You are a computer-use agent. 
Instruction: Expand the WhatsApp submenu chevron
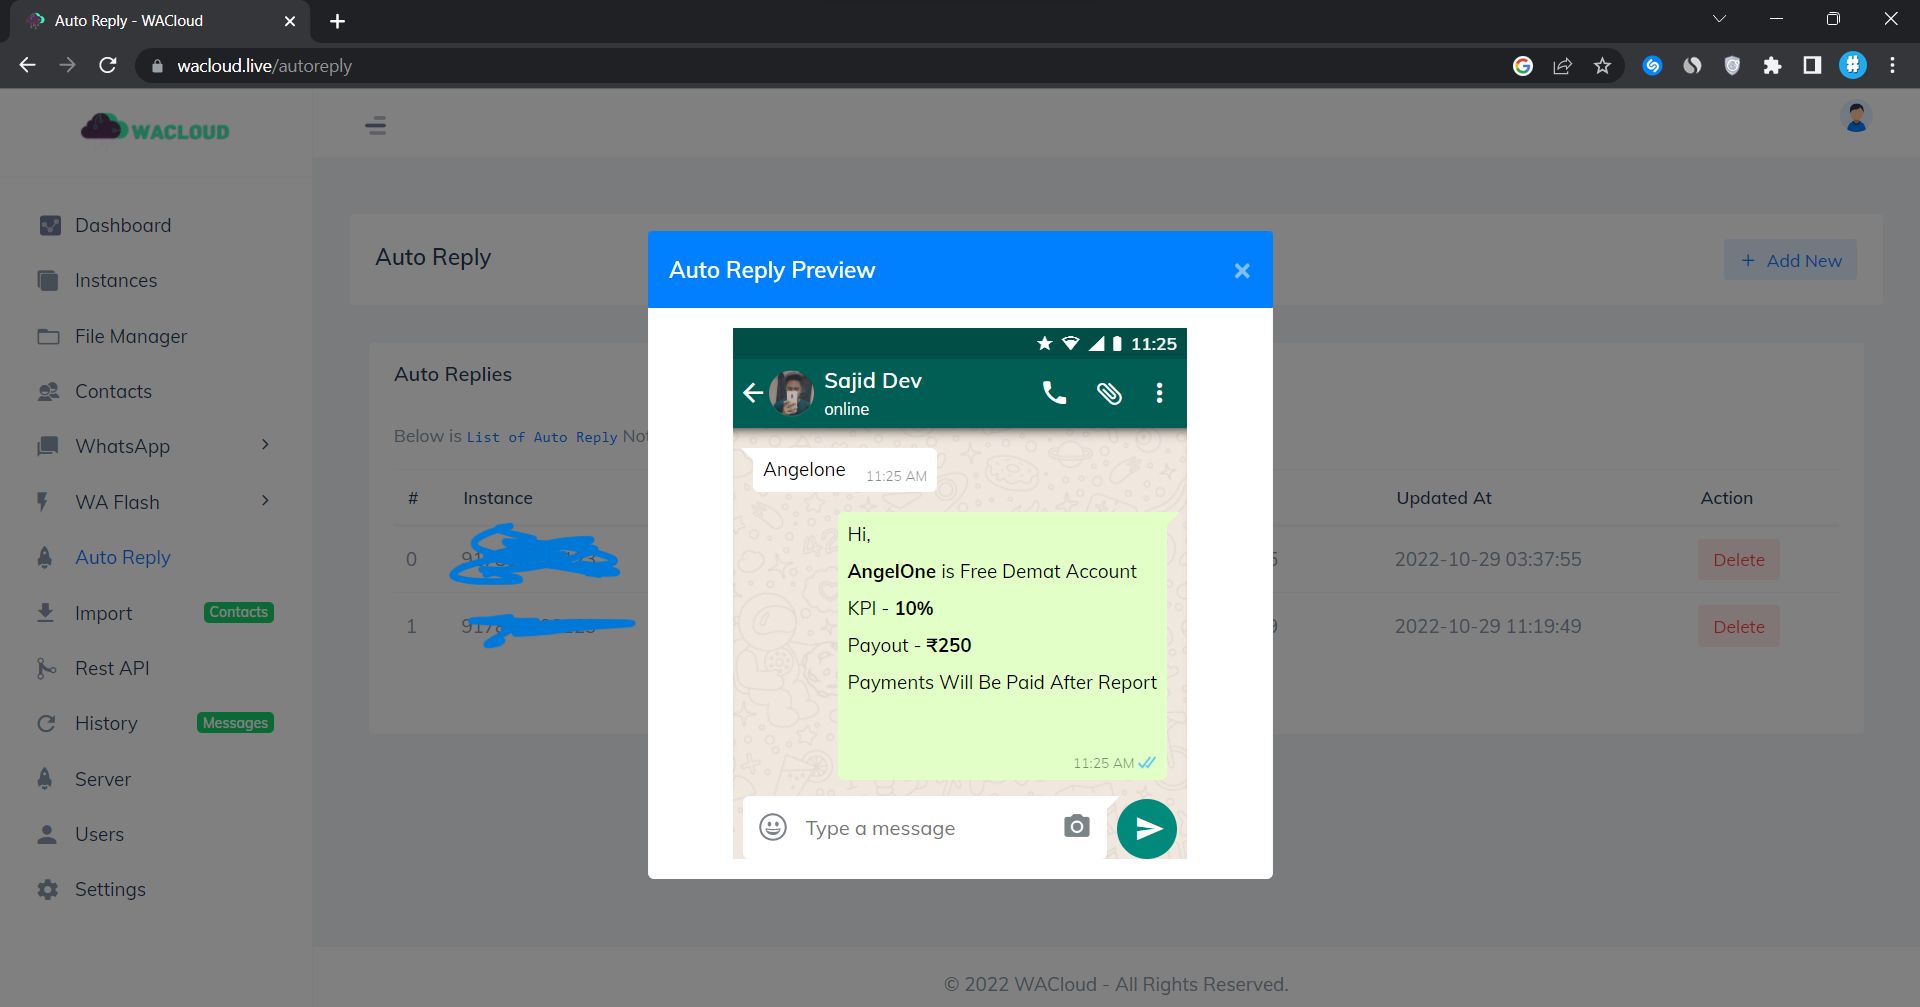pyautogui.click(x=265, y=445)
